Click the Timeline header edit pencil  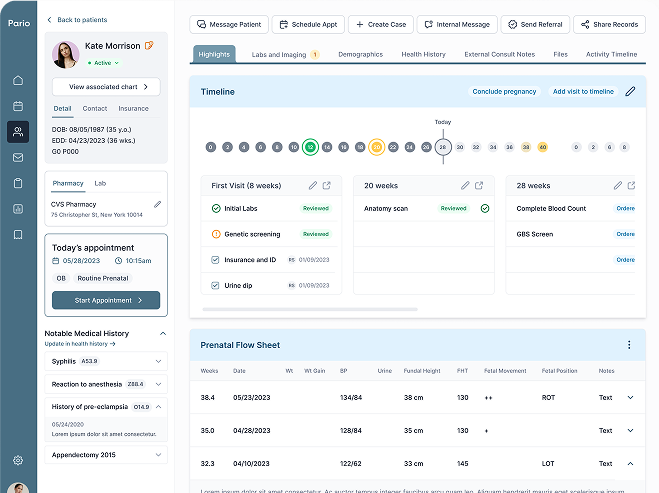tap(630, 91)
